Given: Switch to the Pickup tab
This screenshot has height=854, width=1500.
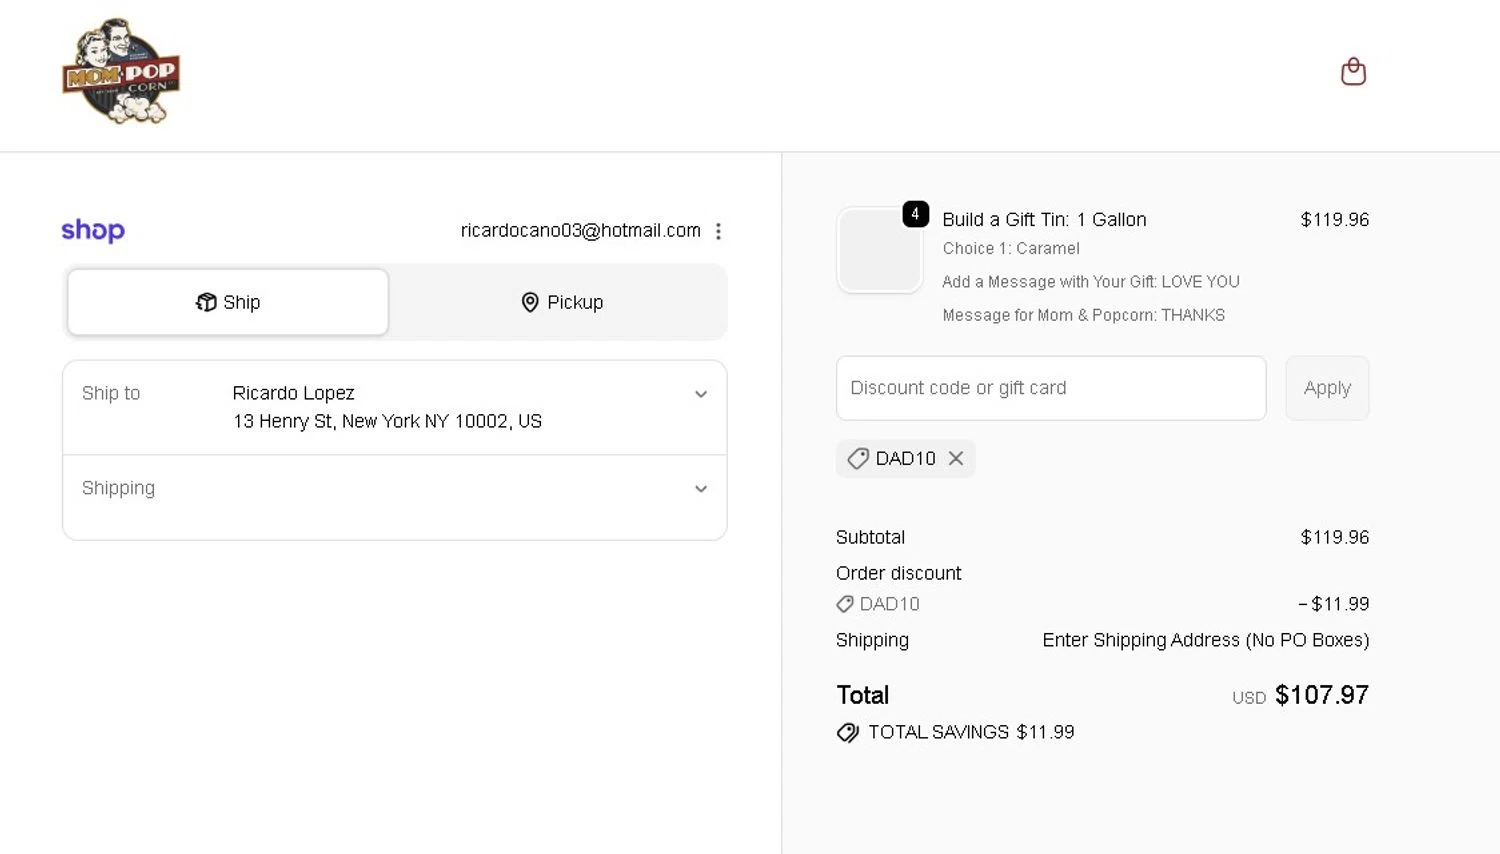Looking at the screenshot, I should (562, 302).
